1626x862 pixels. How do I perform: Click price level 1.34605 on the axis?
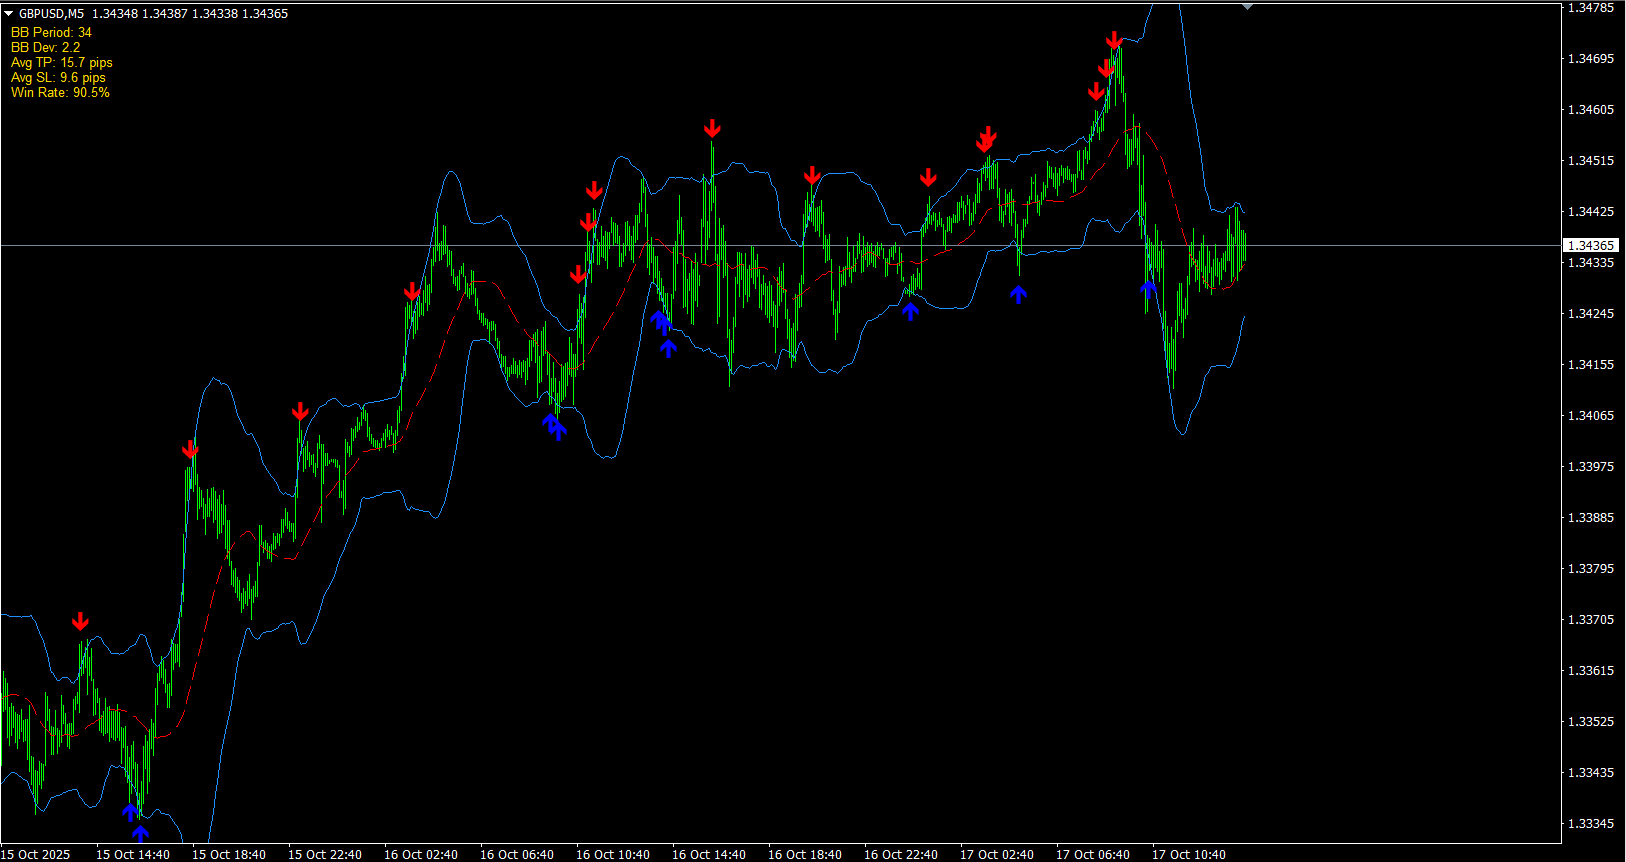tap(1590, 110)
